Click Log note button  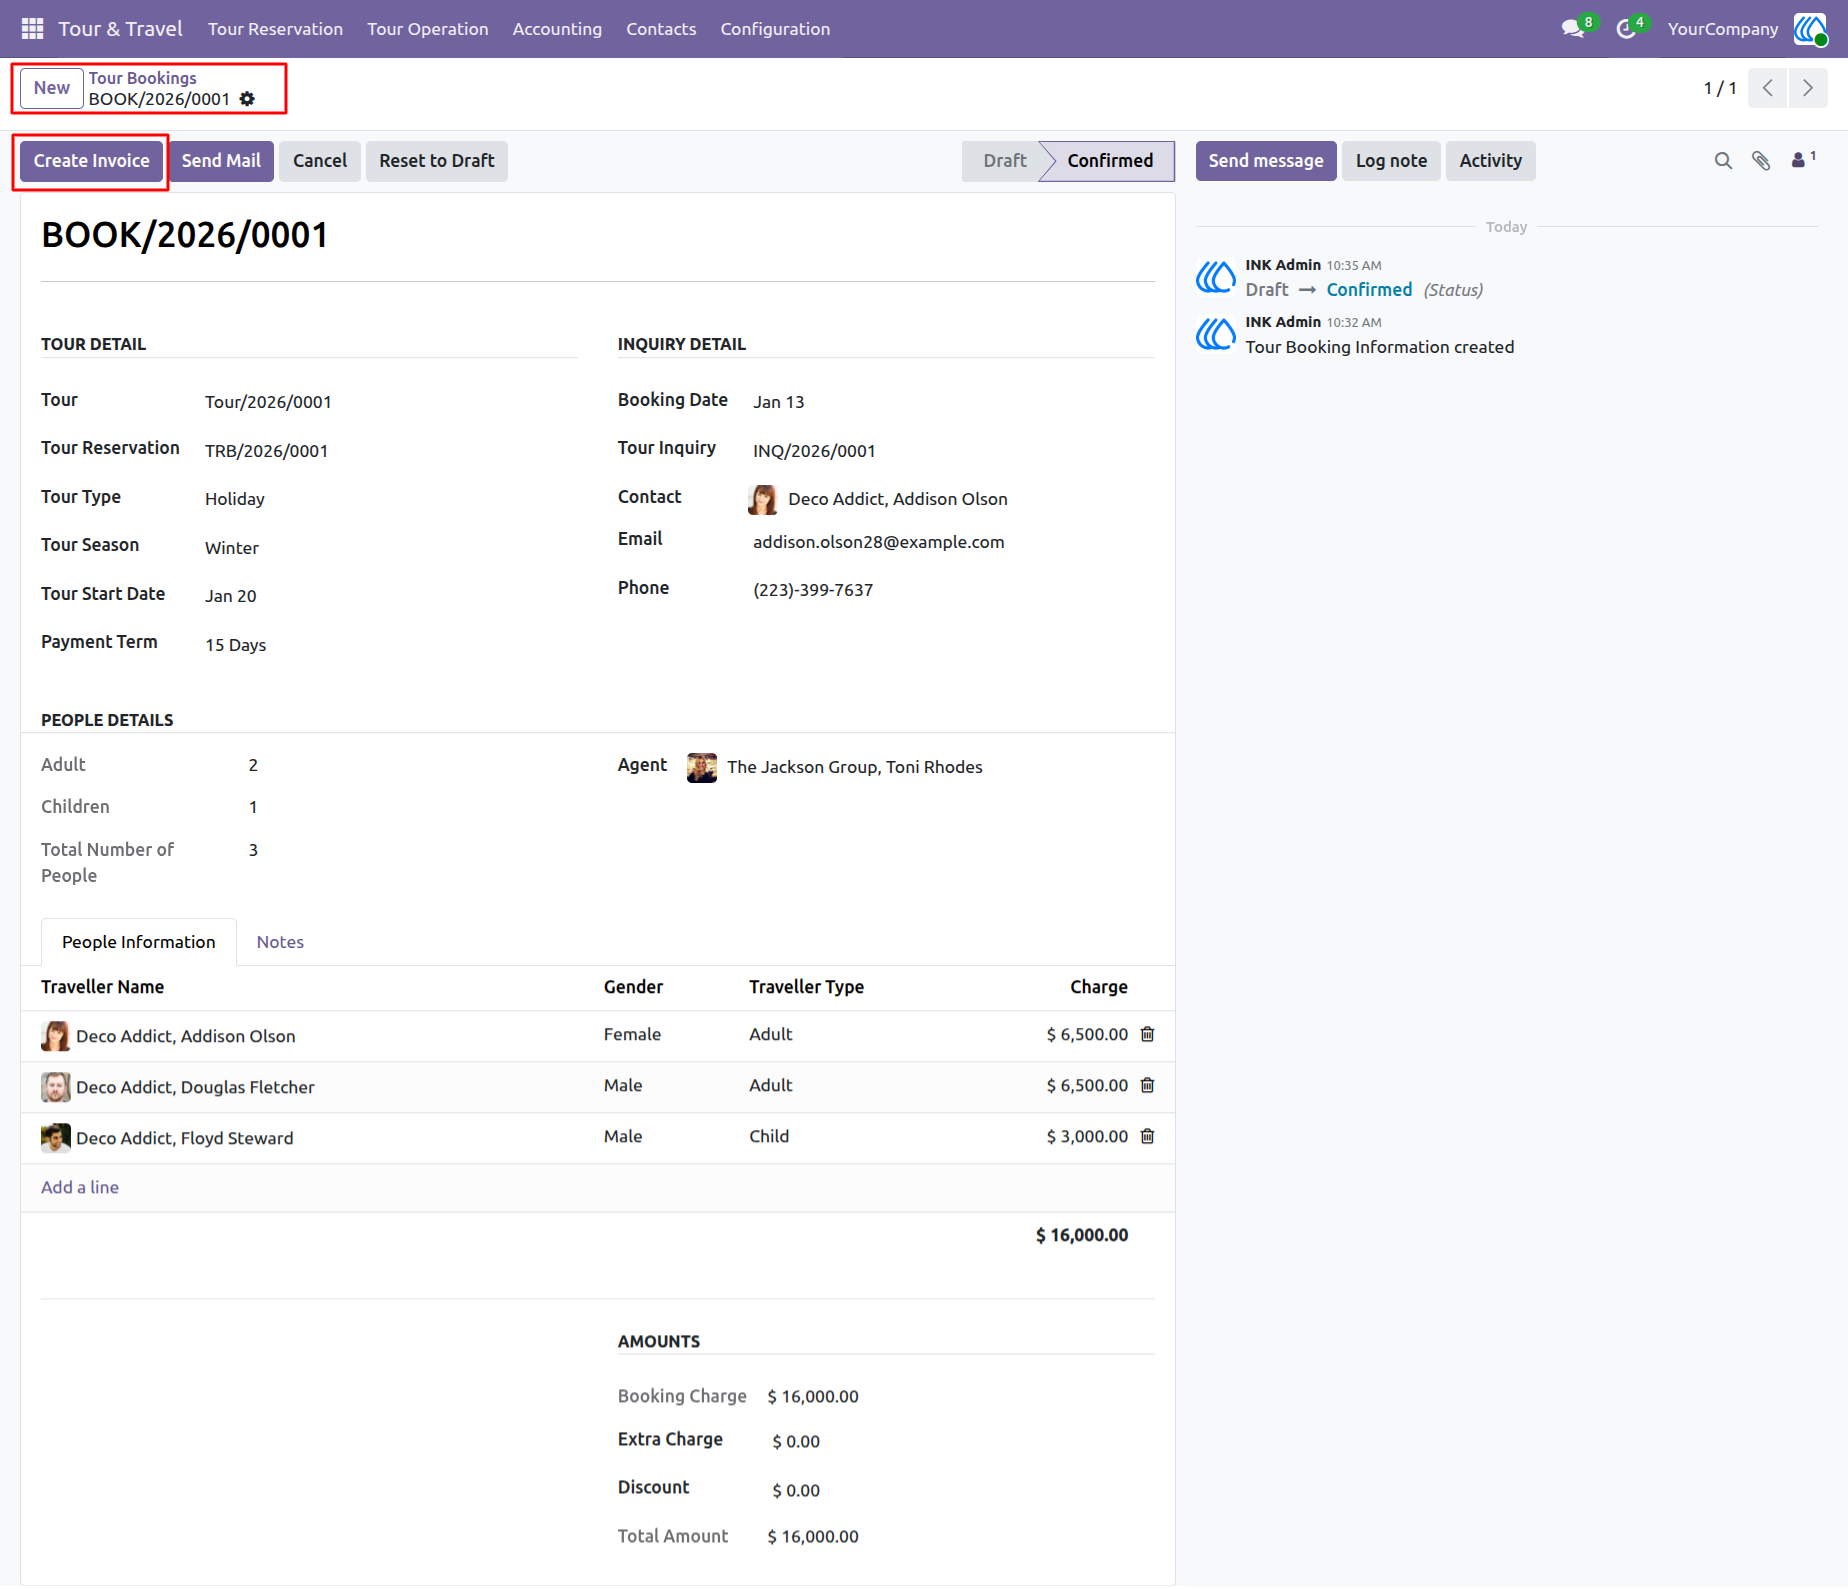[x=1391, y=161]
